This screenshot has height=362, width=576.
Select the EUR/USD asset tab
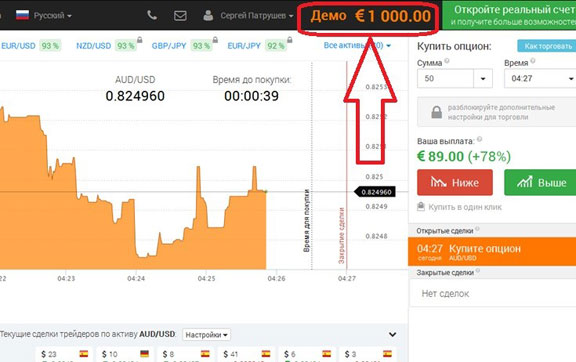click(x=18, y=46)
